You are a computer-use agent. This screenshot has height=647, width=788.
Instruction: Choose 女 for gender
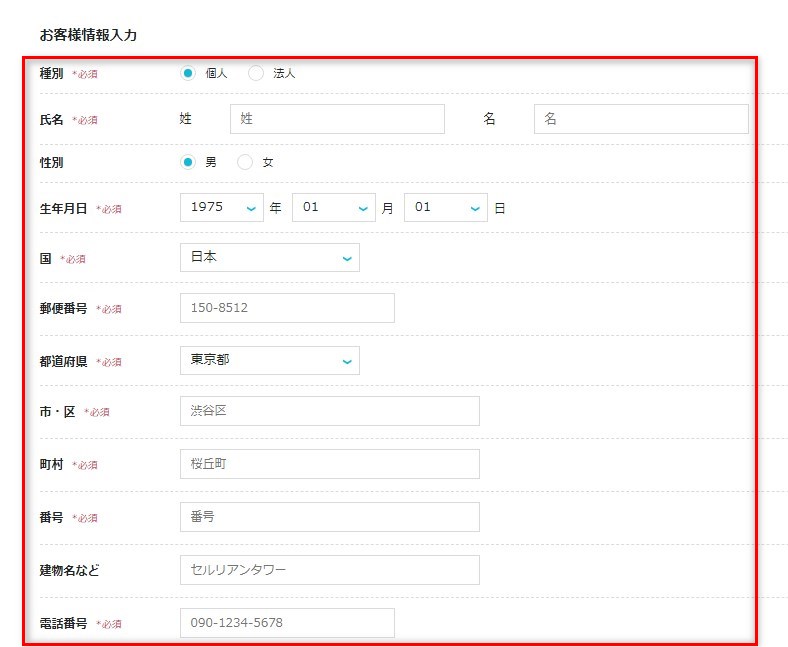tap(245, 162)
